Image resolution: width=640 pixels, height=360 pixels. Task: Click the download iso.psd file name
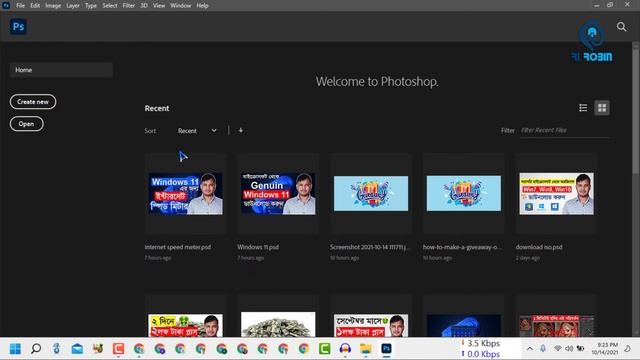coord(539,247)
